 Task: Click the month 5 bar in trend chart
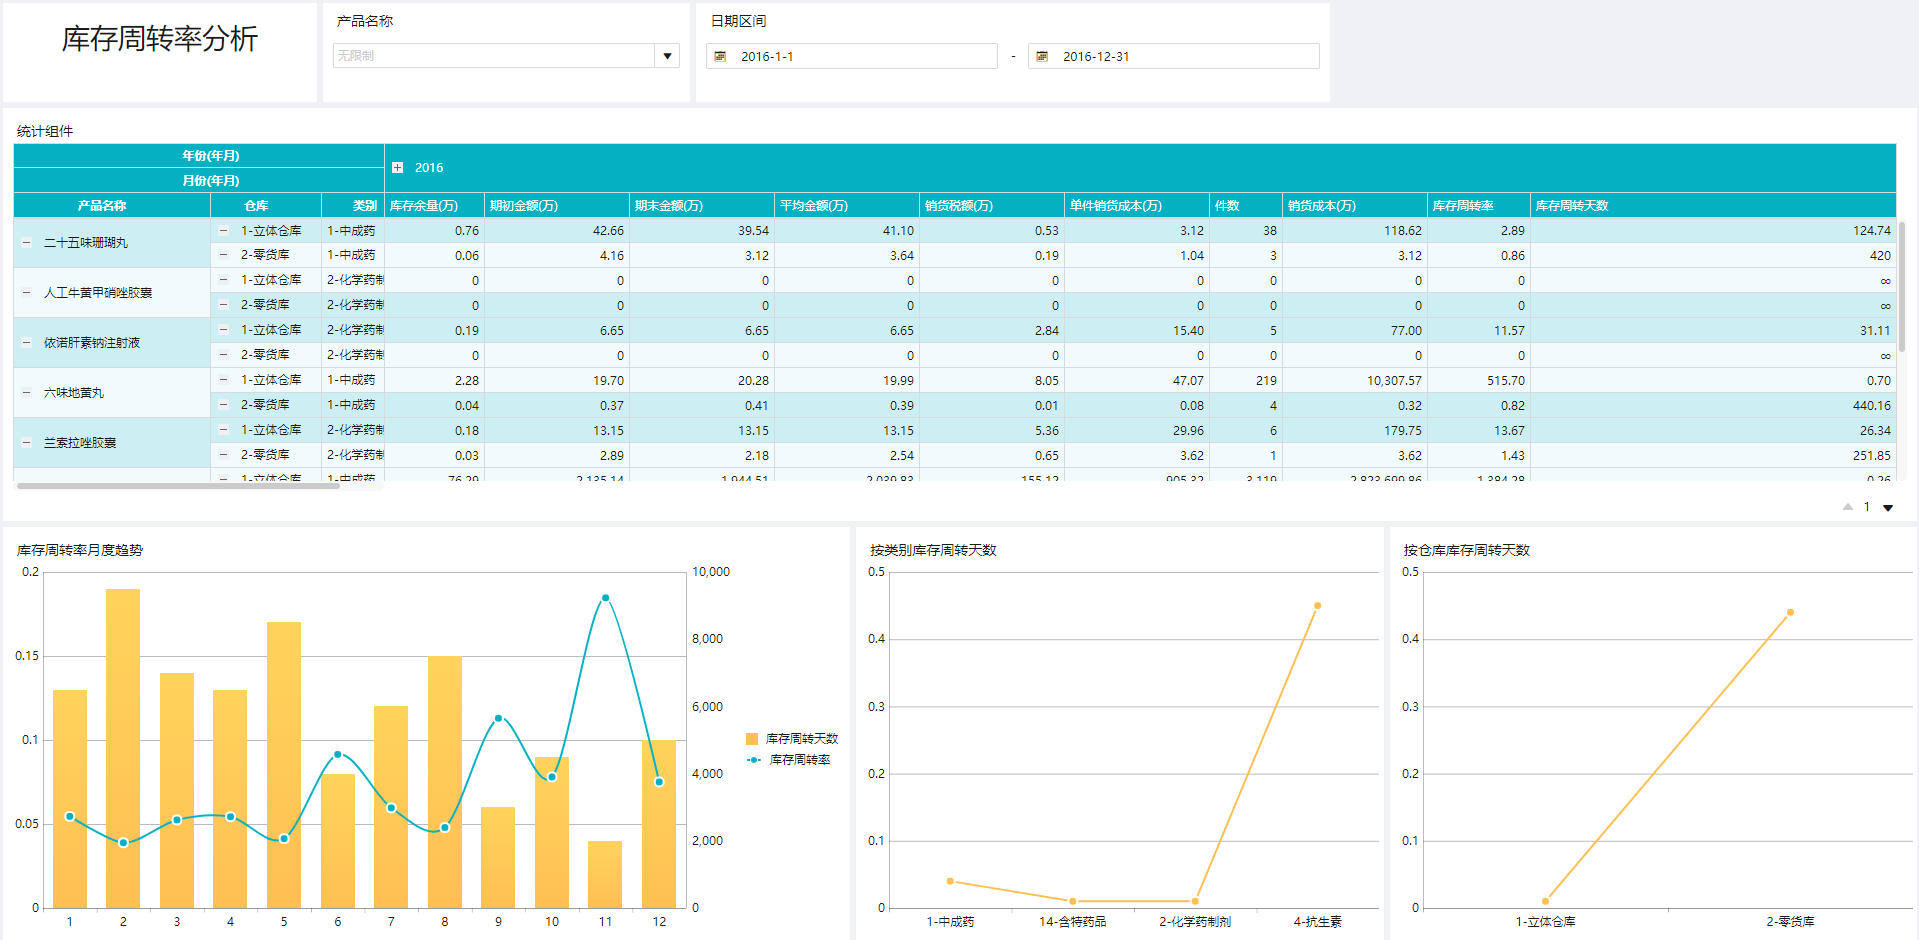(284, 765)
